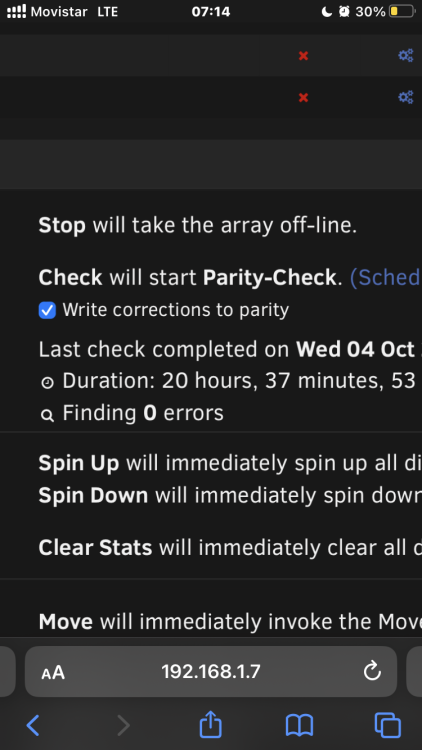Viewport: 422px width, 750px height.
Task: Reload the page with the refresh icon
Action: (372, 672)
